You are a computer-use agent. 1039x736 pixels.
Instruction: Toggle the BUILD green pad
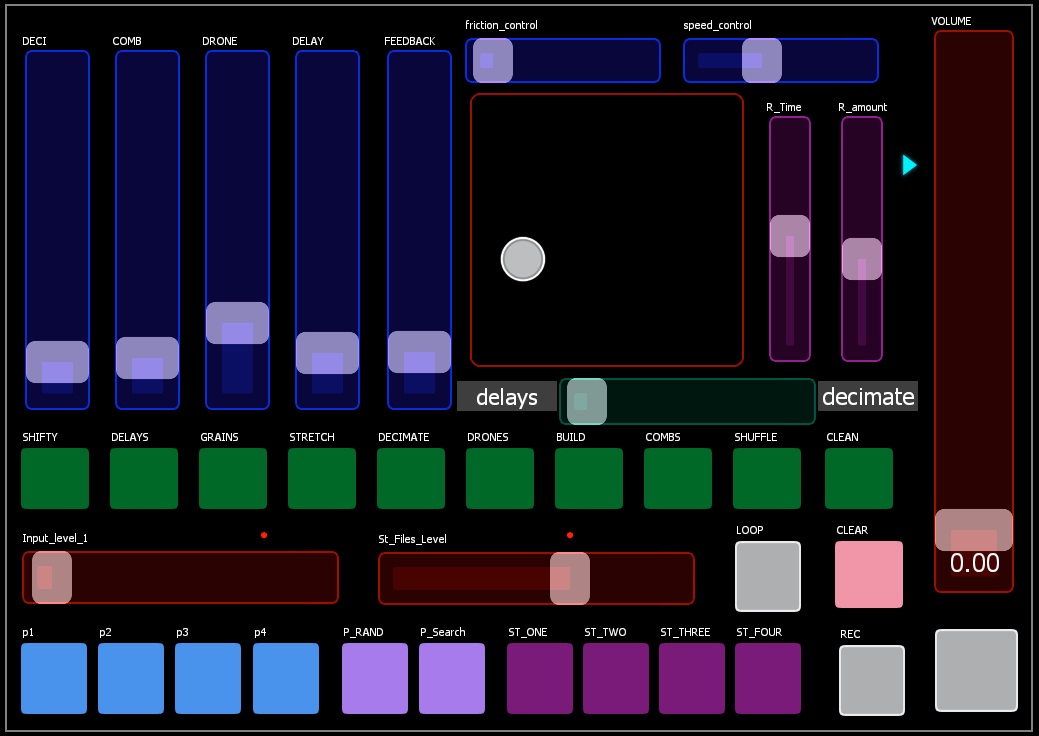click(589, 478)
